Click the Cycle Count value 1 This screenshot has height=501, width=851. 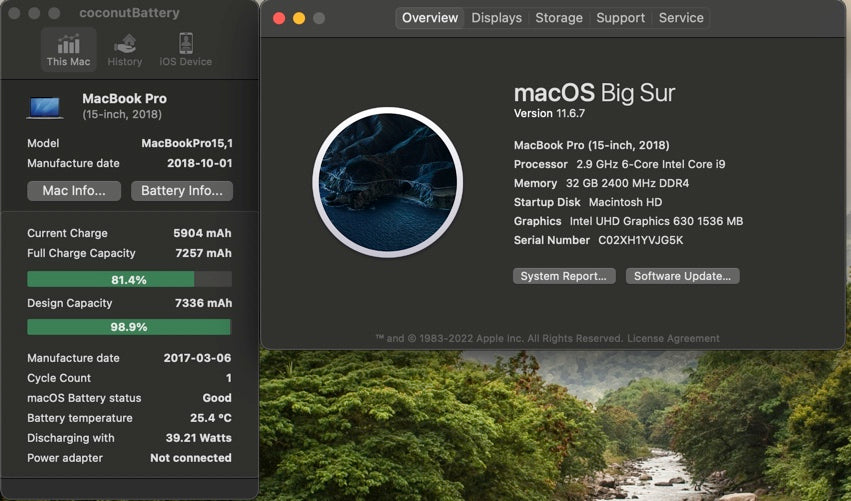(x=228, y=378)
